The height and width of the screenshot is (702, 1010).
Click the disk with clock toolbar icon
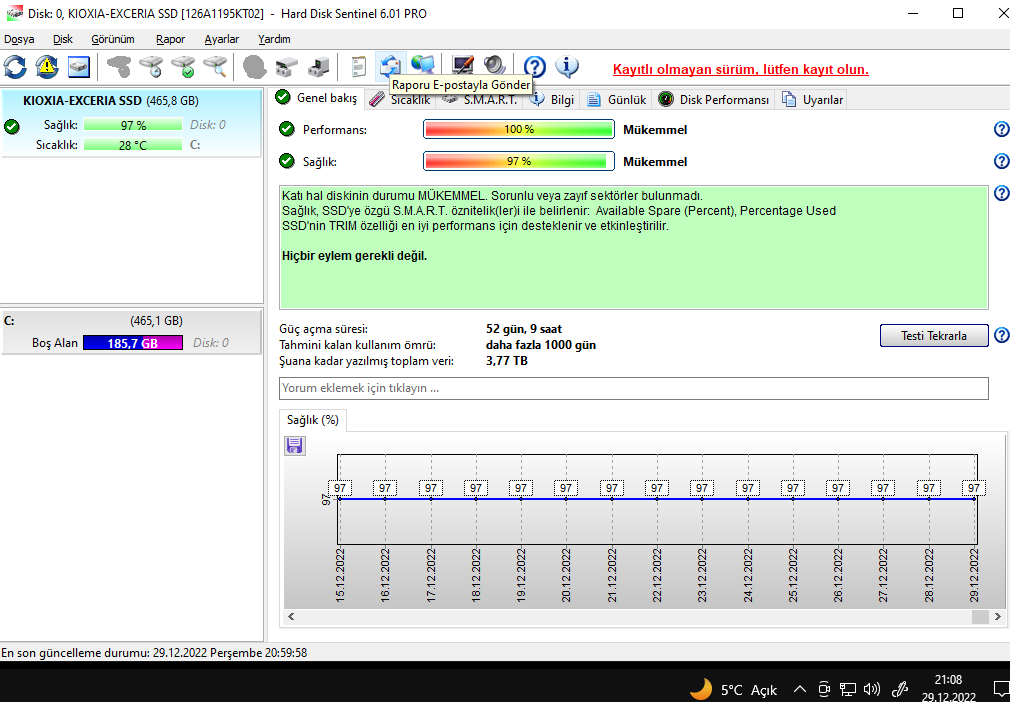click(151, 66)
